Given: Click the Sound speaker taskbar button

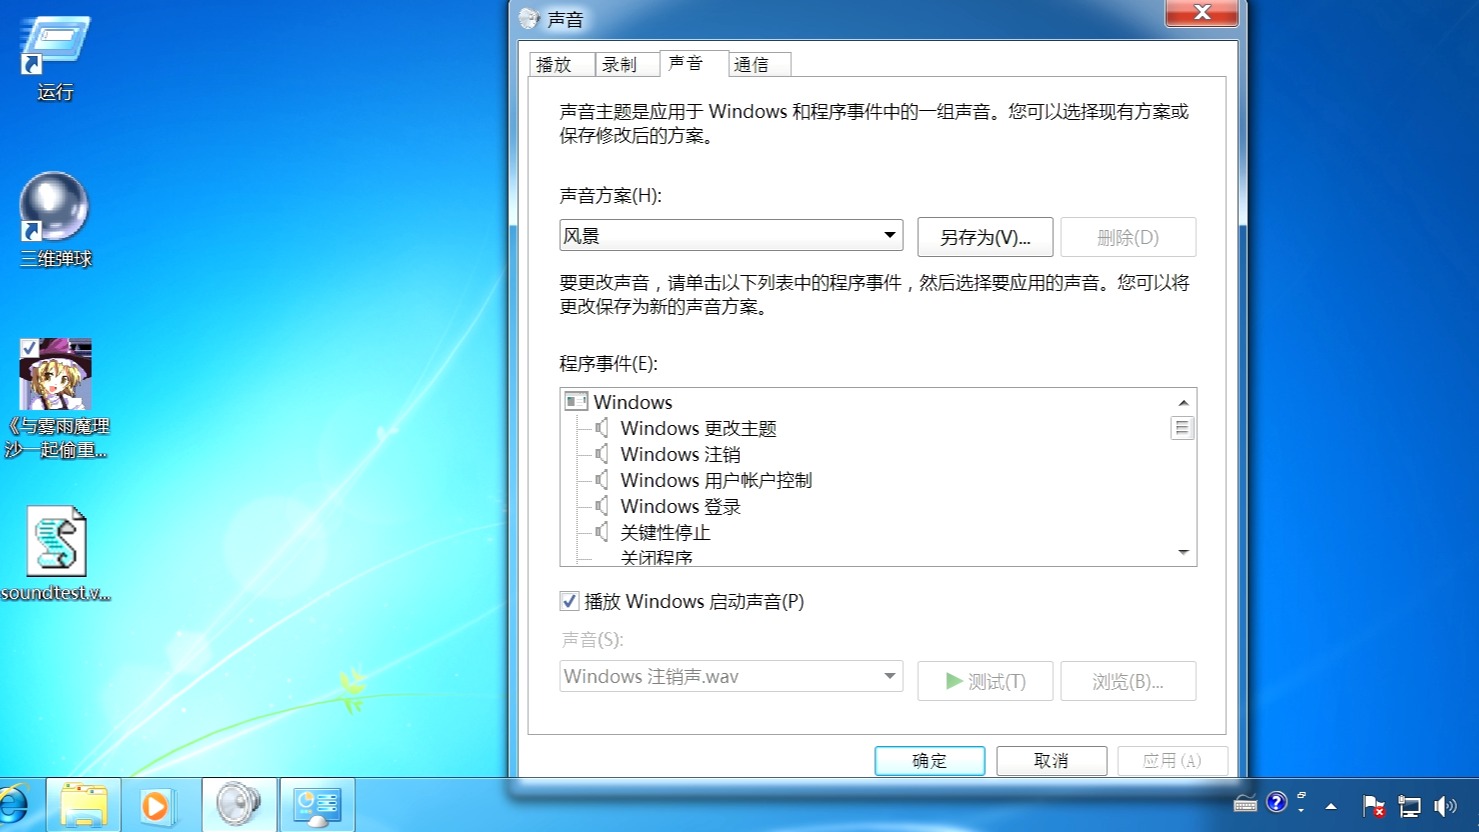Looking at the screenshot, I should tap(238, 805).
